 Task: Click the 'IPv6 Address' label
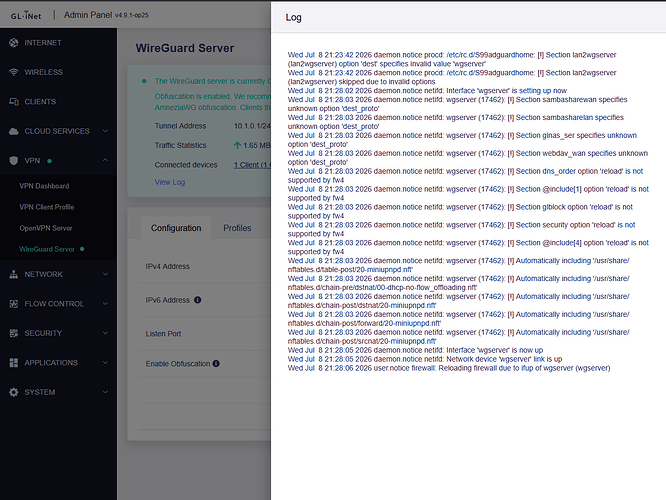point(167,300)
